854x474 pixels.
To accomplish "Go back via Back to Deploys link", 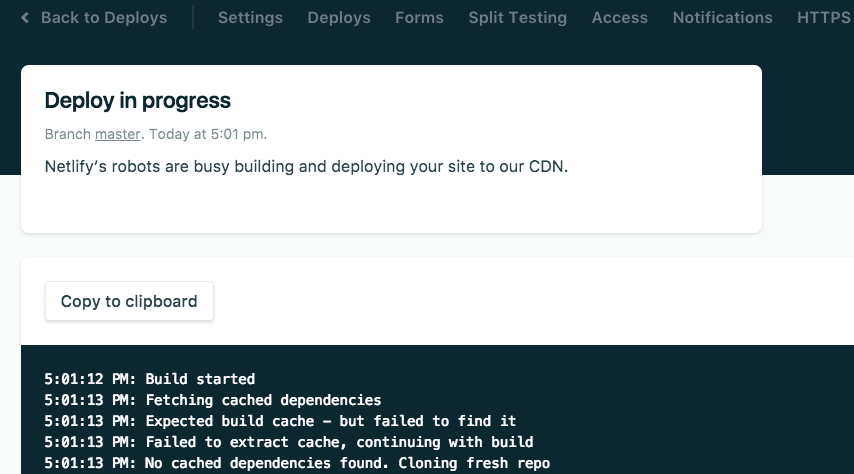I will pyautogui.click(x=103, y=18).
